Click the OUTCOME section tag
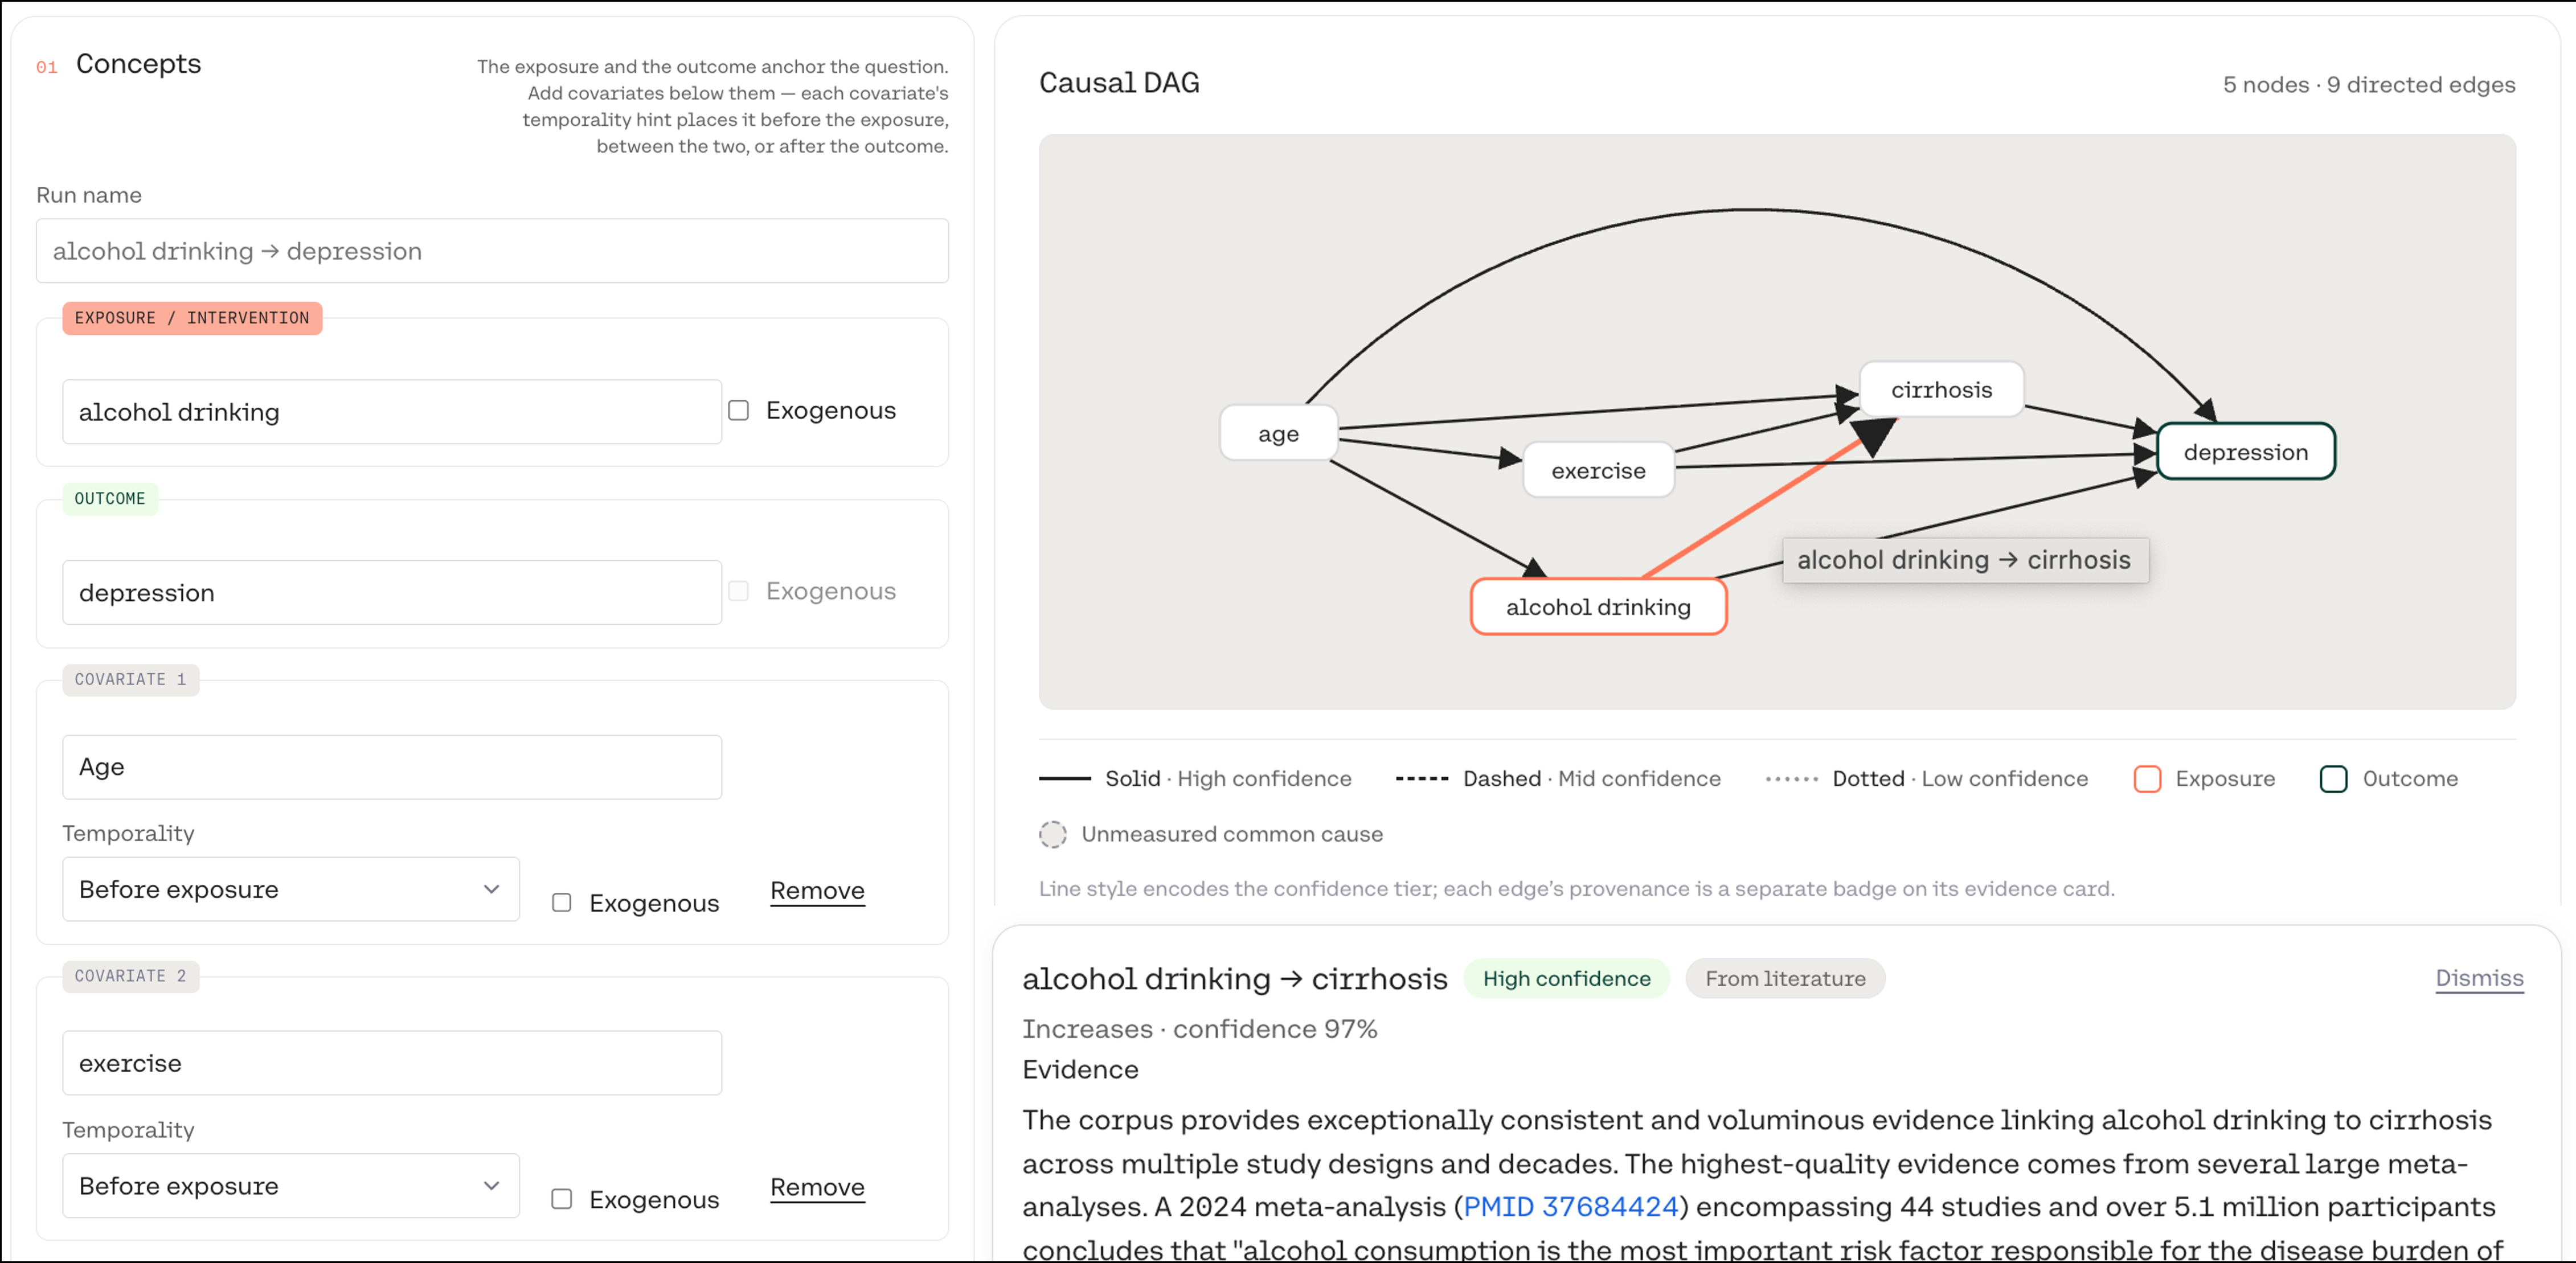The image size is (2576, 1263). 110,499
